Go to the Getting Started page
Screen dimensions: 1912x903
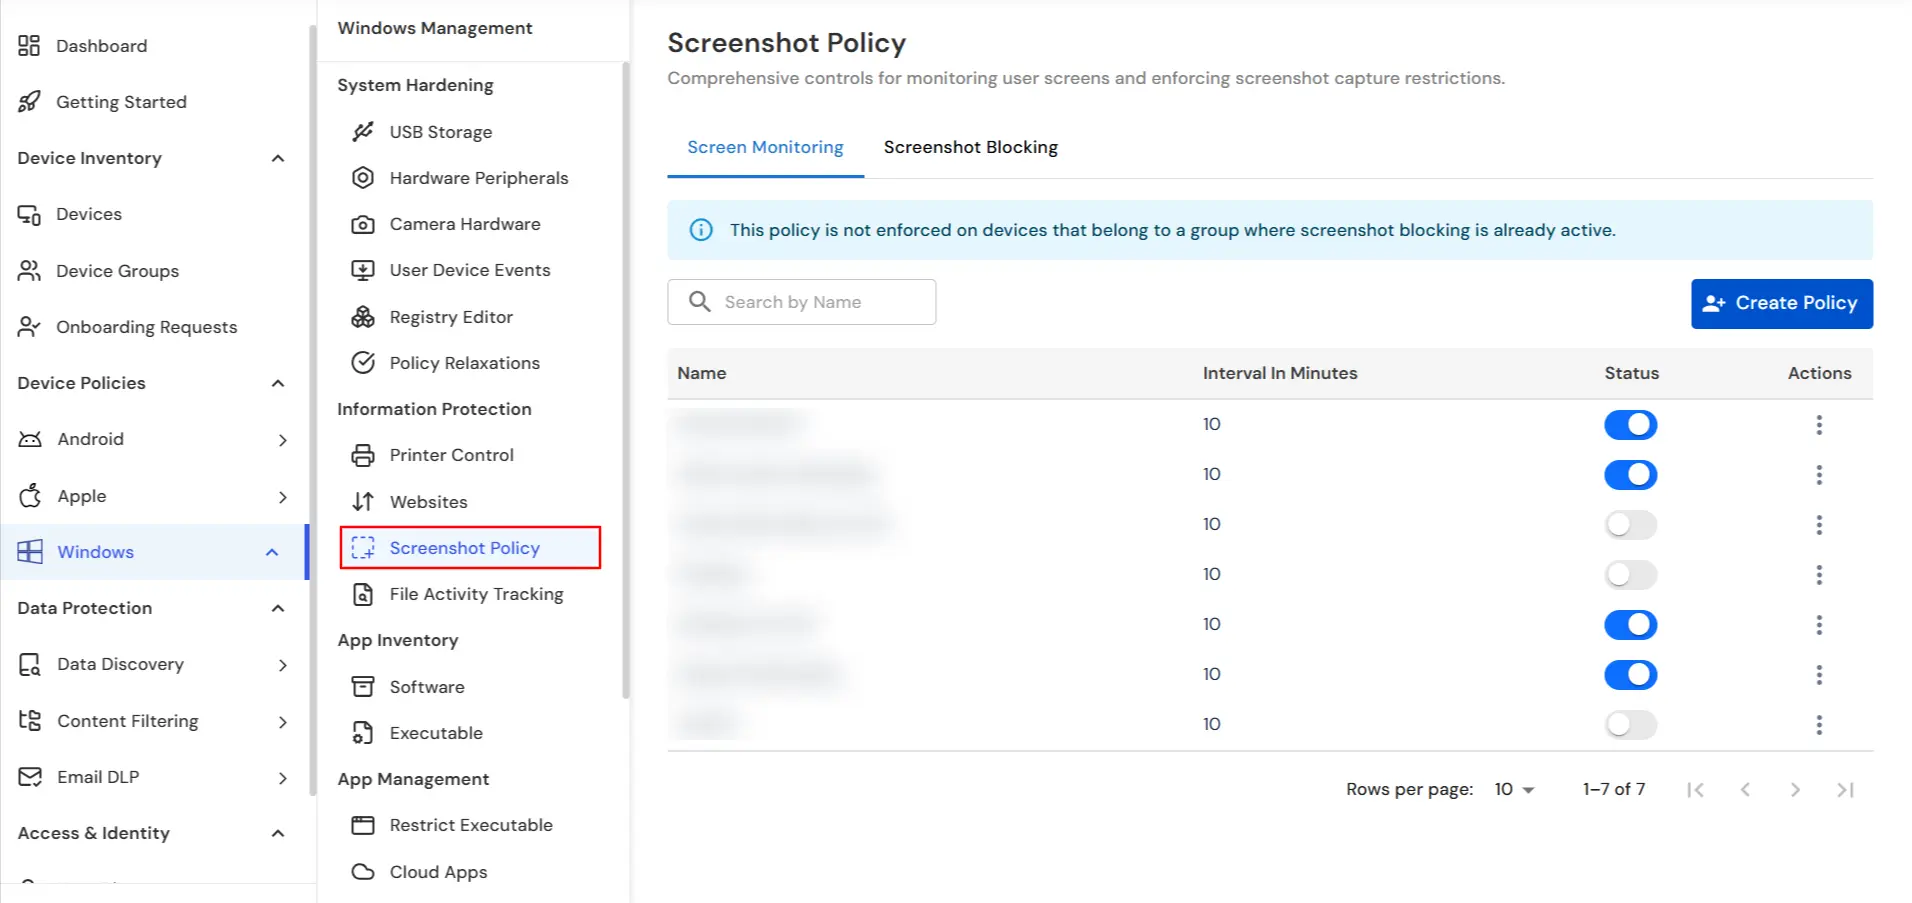(x=121, y=101)
